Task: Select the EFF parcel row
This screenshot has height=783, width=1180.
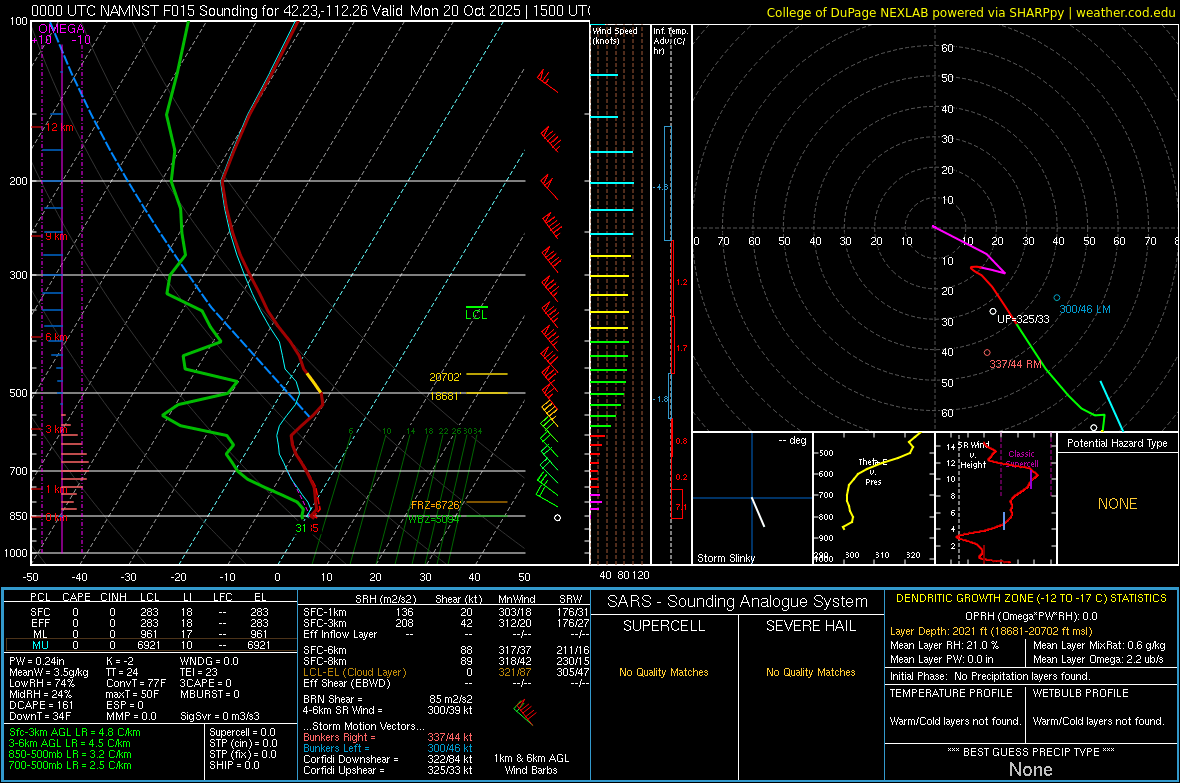Action: click(x=150, y=623)
